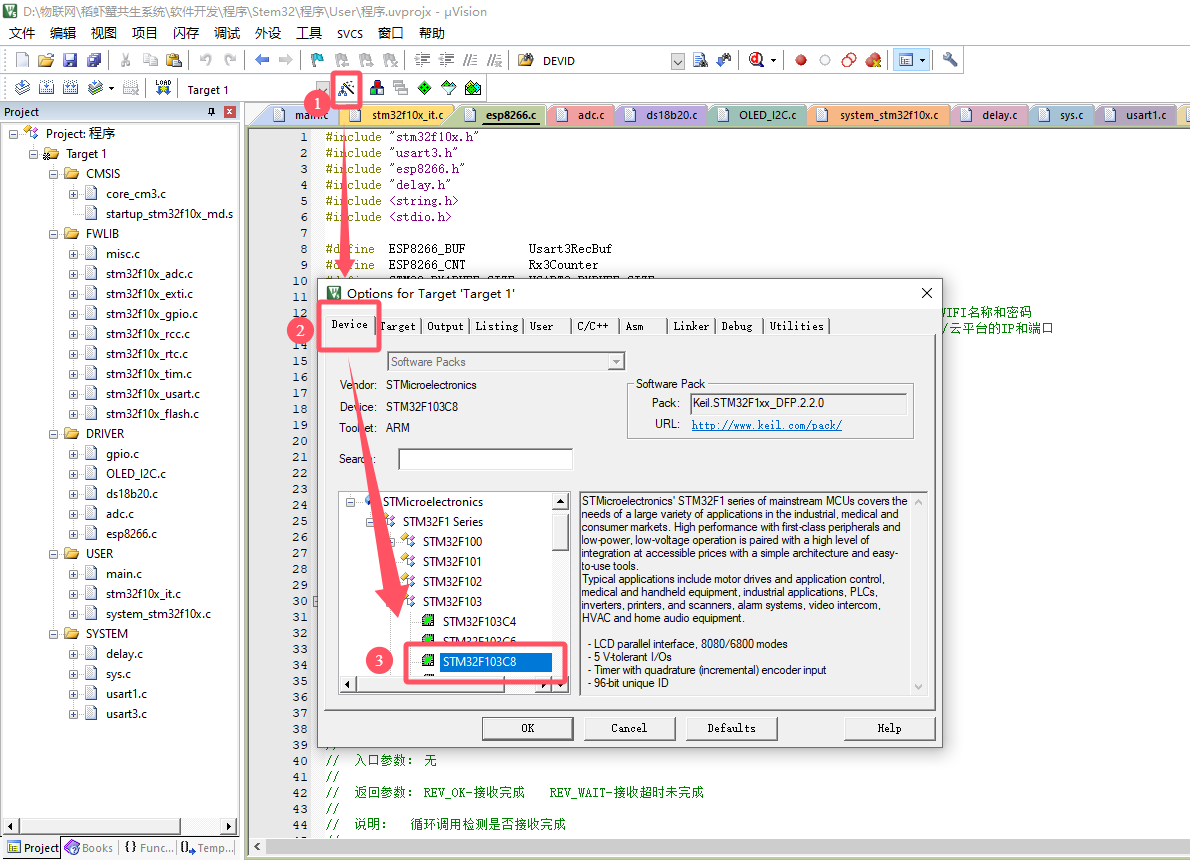Open the Books tab in Project panel
1190x864 pixels.
[x=90, y=848]
